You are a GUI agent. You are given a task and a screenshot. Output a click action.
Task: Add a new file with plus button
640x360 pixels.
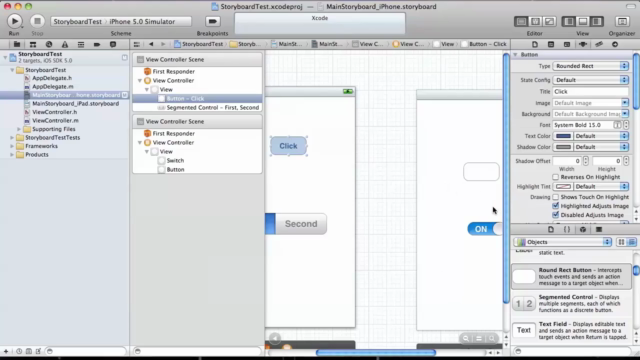tap(6, 351)
